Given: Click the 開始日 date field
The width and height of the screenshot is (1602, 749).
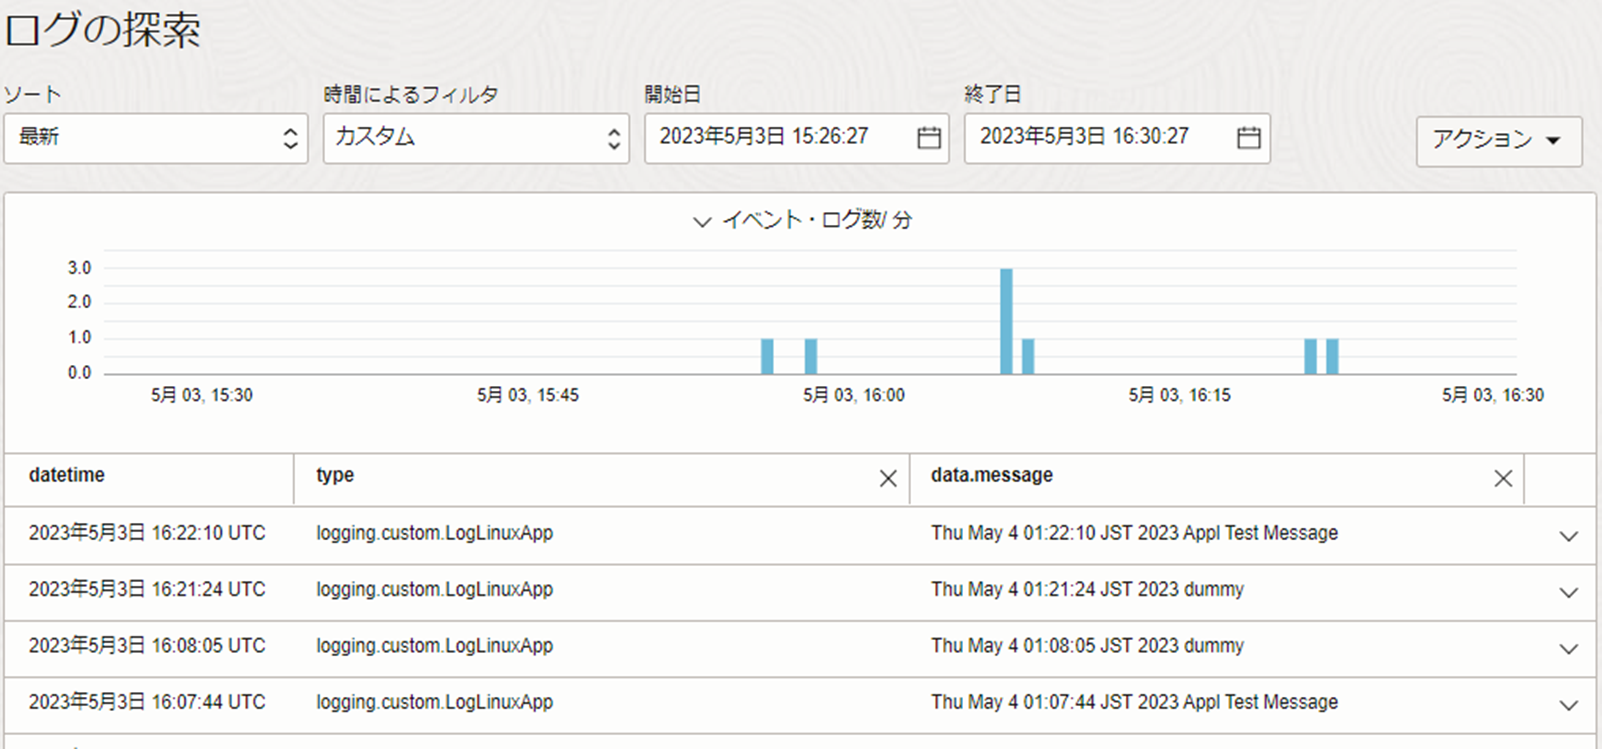Looking at the screenshot, I should pos(796,138).
